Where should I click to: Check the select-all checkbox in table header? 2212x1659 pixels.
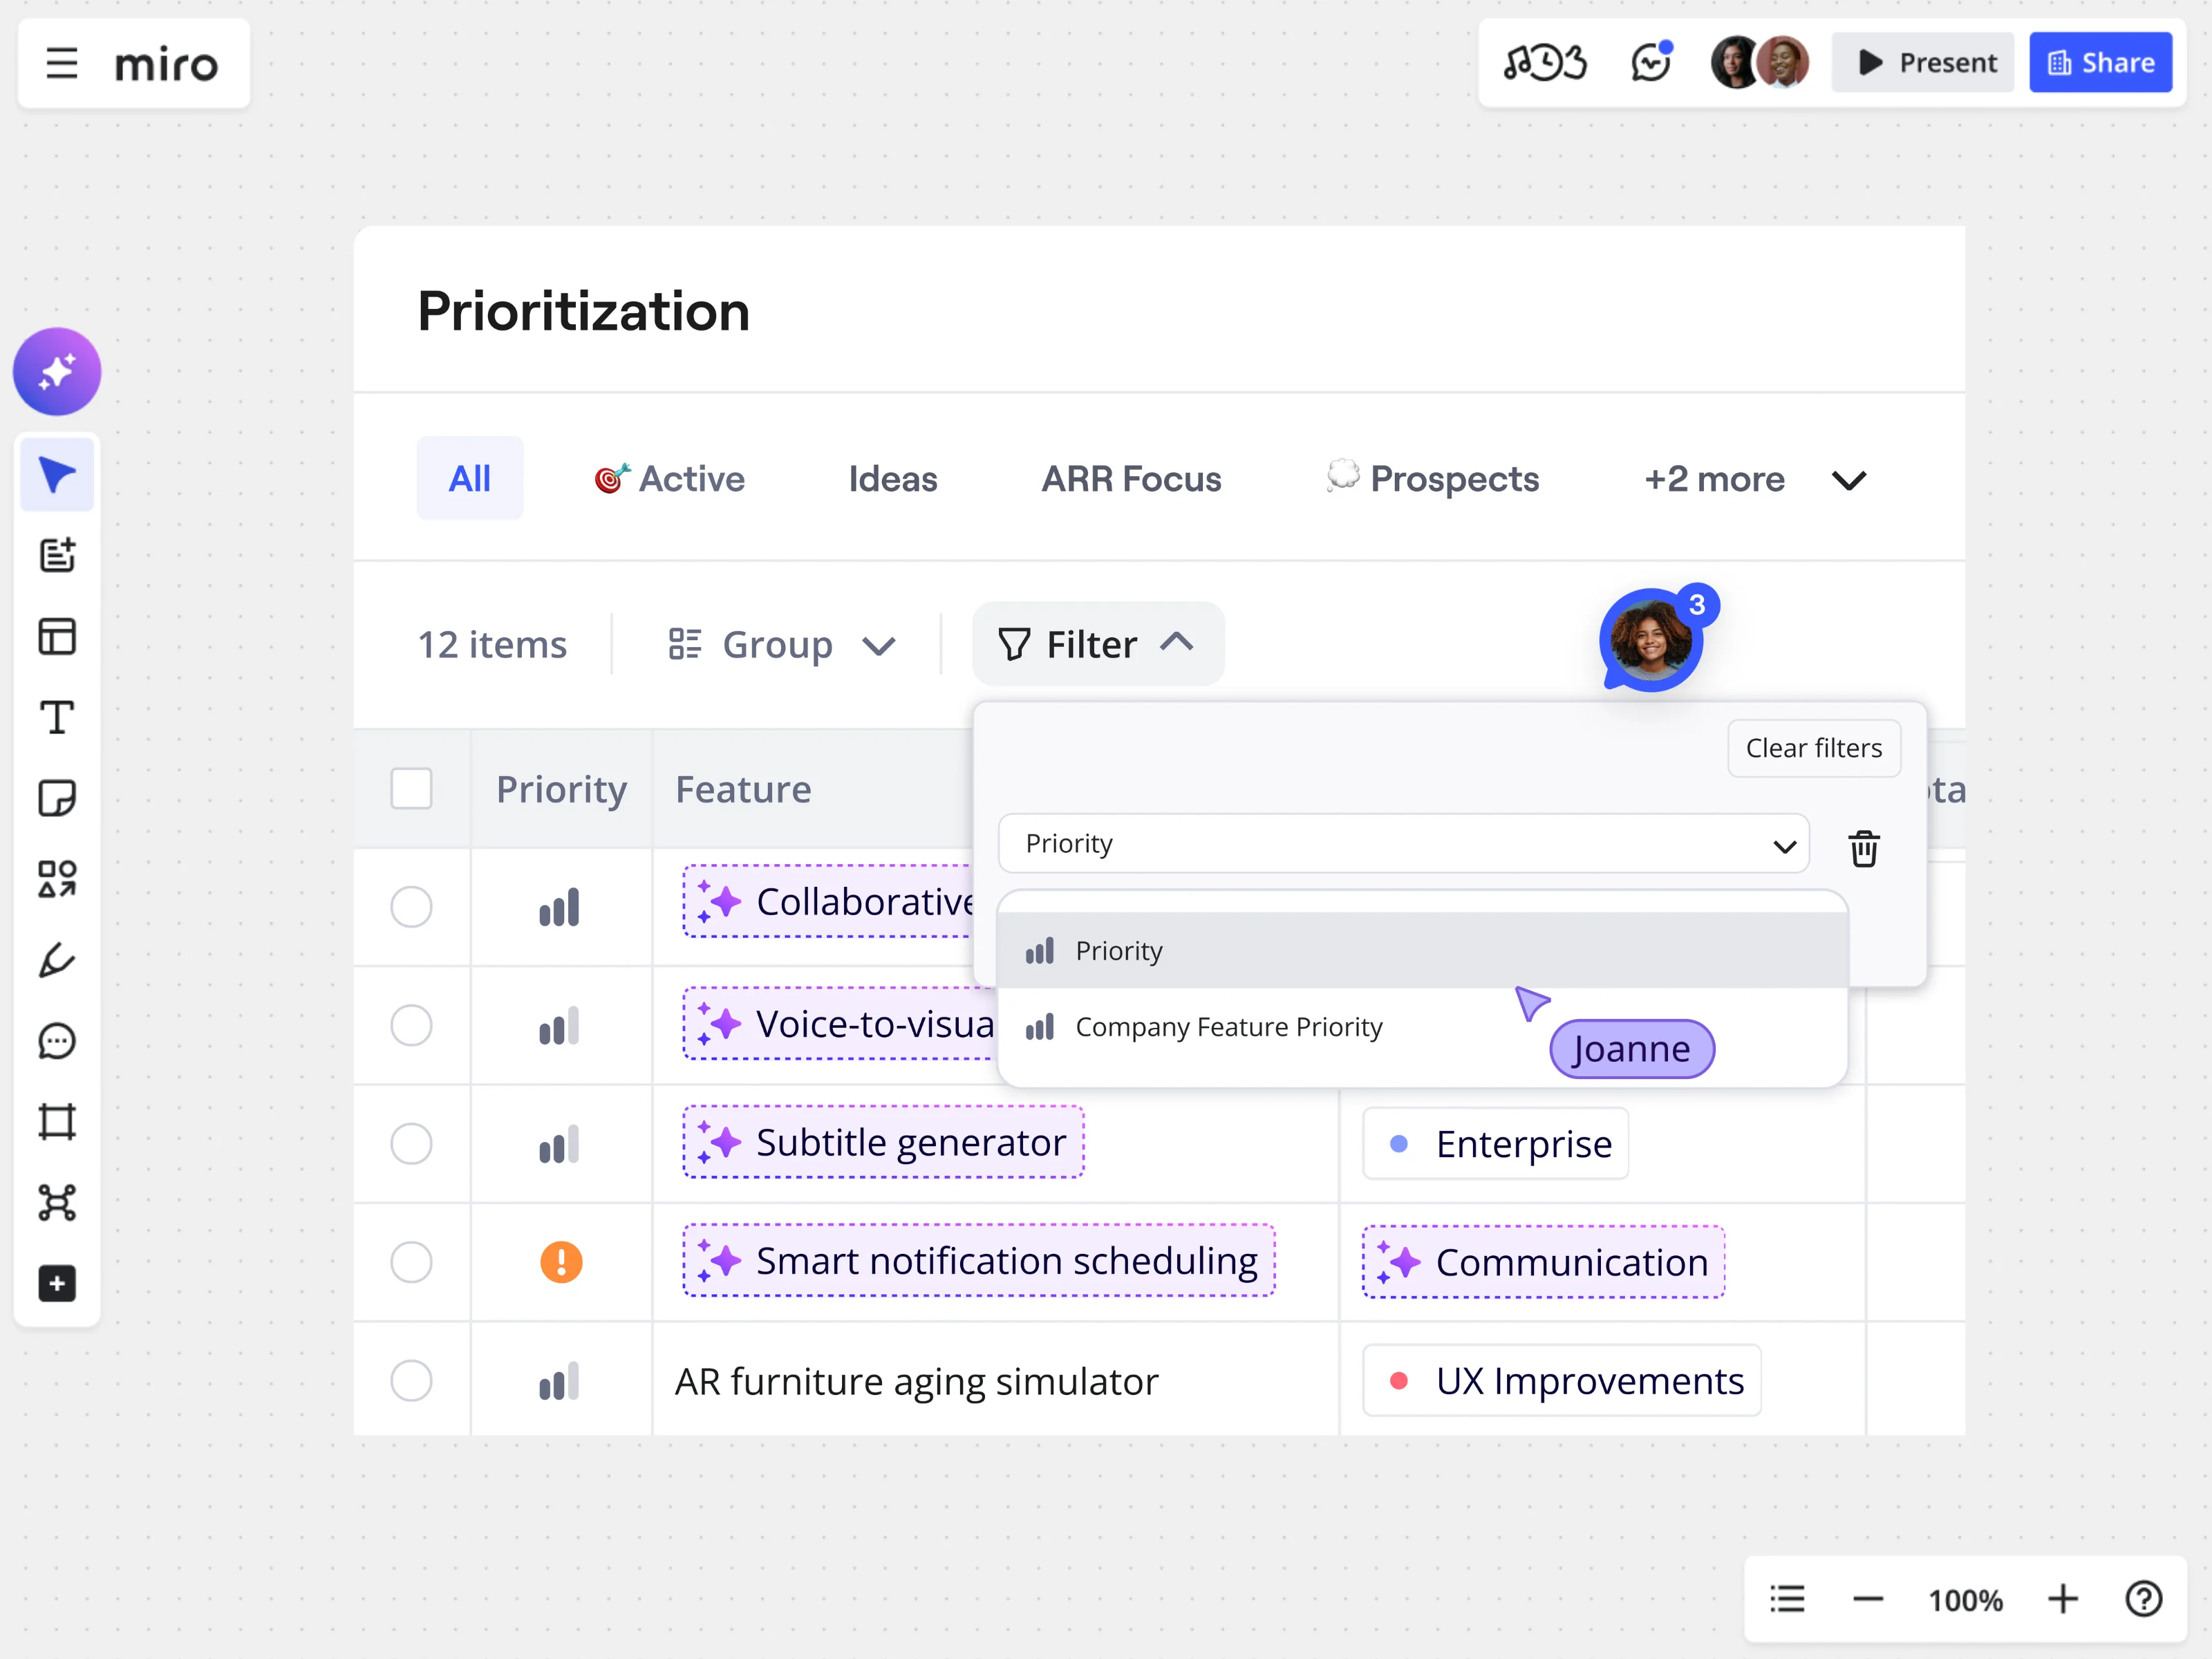(x=411, y=789)
